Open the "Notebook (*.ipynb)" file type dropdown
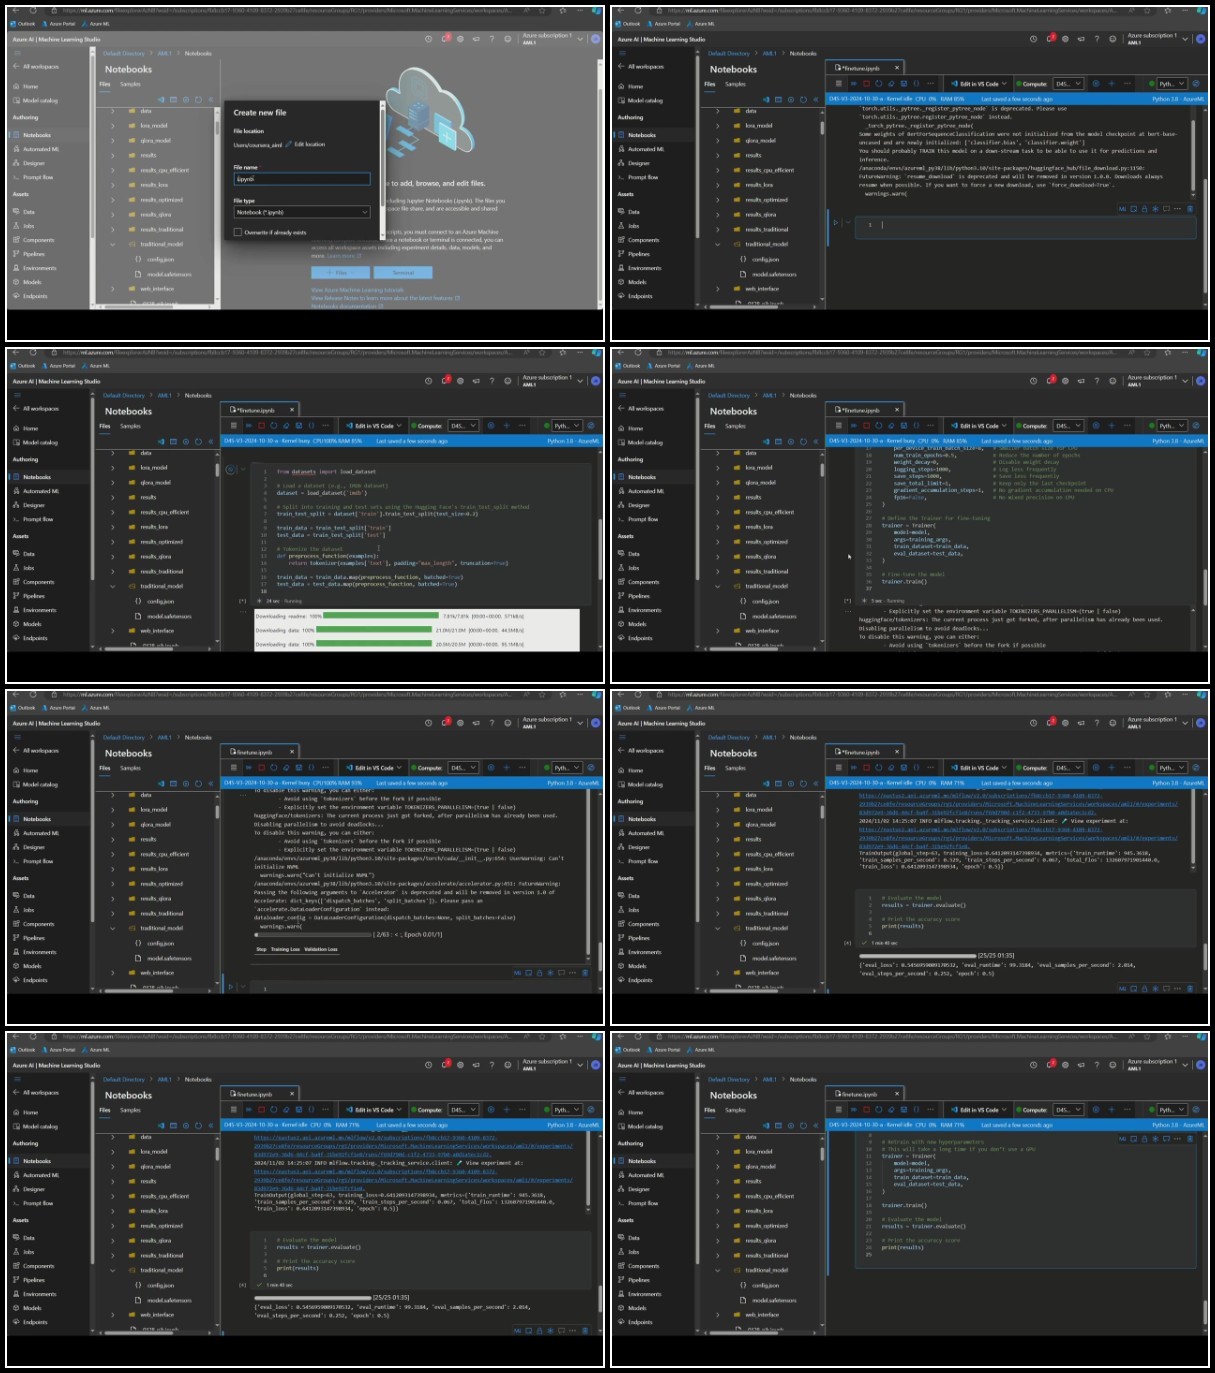Screen dimensions: 1215x1373 coord(302,212)
